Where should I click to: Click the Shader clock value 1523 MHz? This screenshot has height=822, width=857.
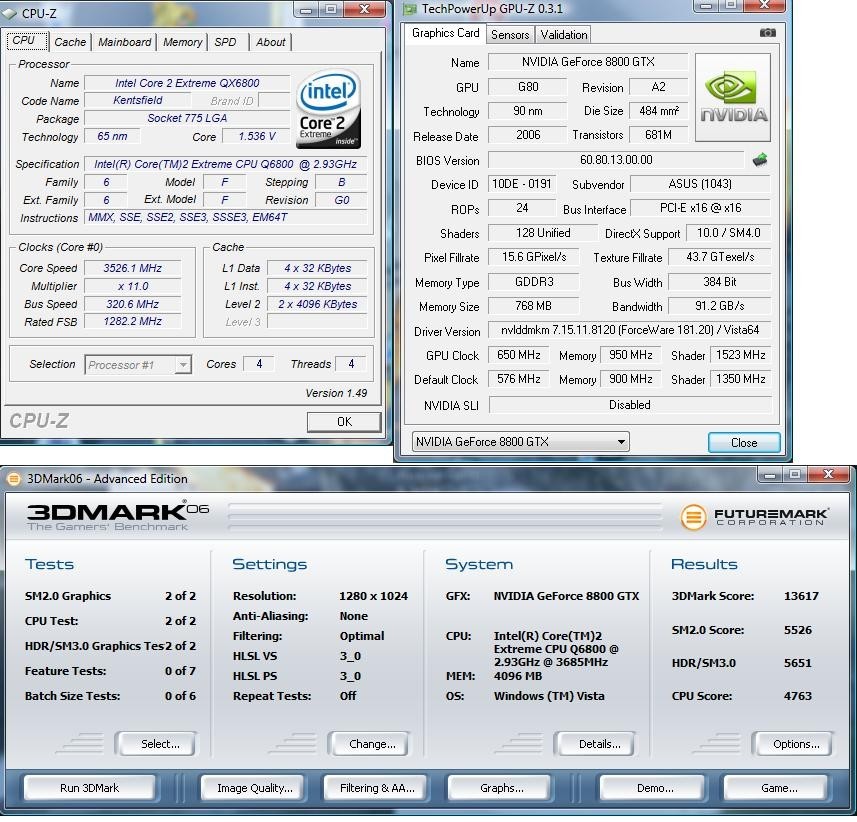740,355
